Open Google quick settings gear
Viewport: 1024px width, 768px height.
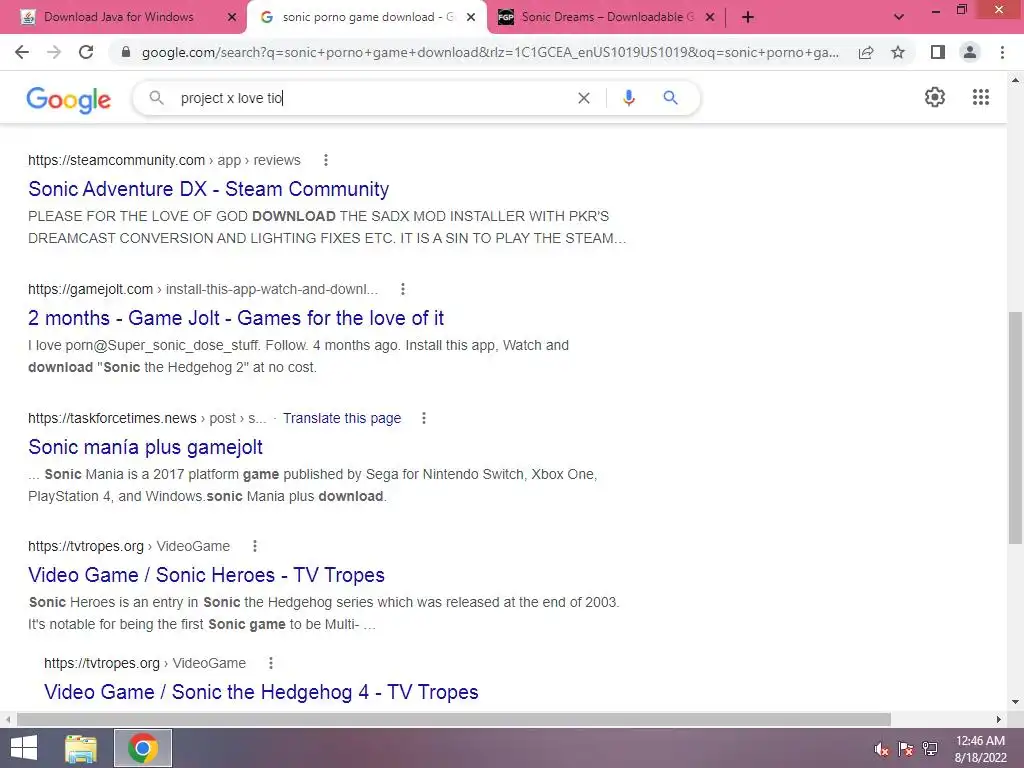click(935, 97)
